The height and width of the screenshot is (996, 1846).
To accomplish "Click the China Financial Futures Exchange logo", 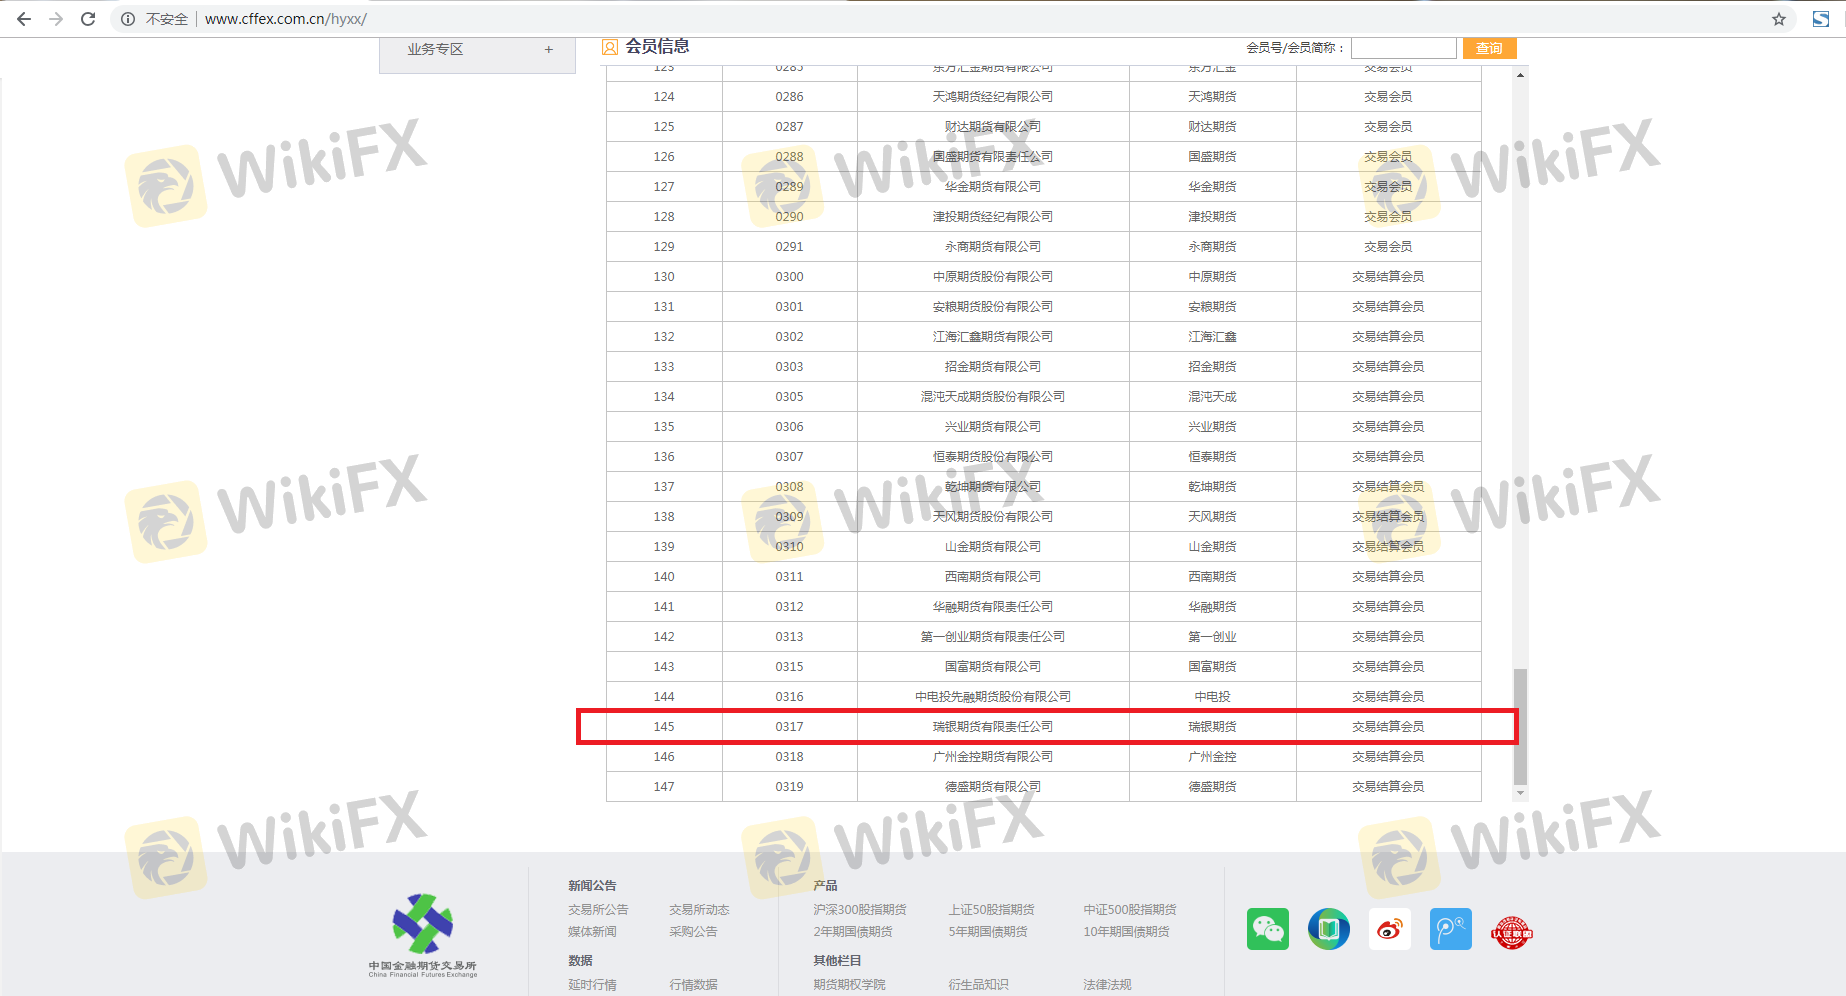I will point(423,934).
